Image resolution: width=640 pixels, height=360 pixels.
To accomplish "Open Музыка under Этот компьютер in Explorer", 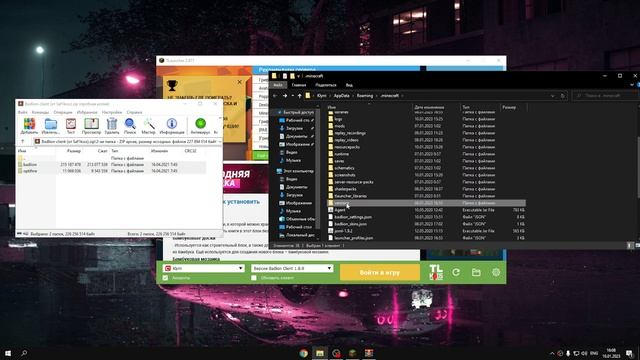I will (x=293, y=211).
